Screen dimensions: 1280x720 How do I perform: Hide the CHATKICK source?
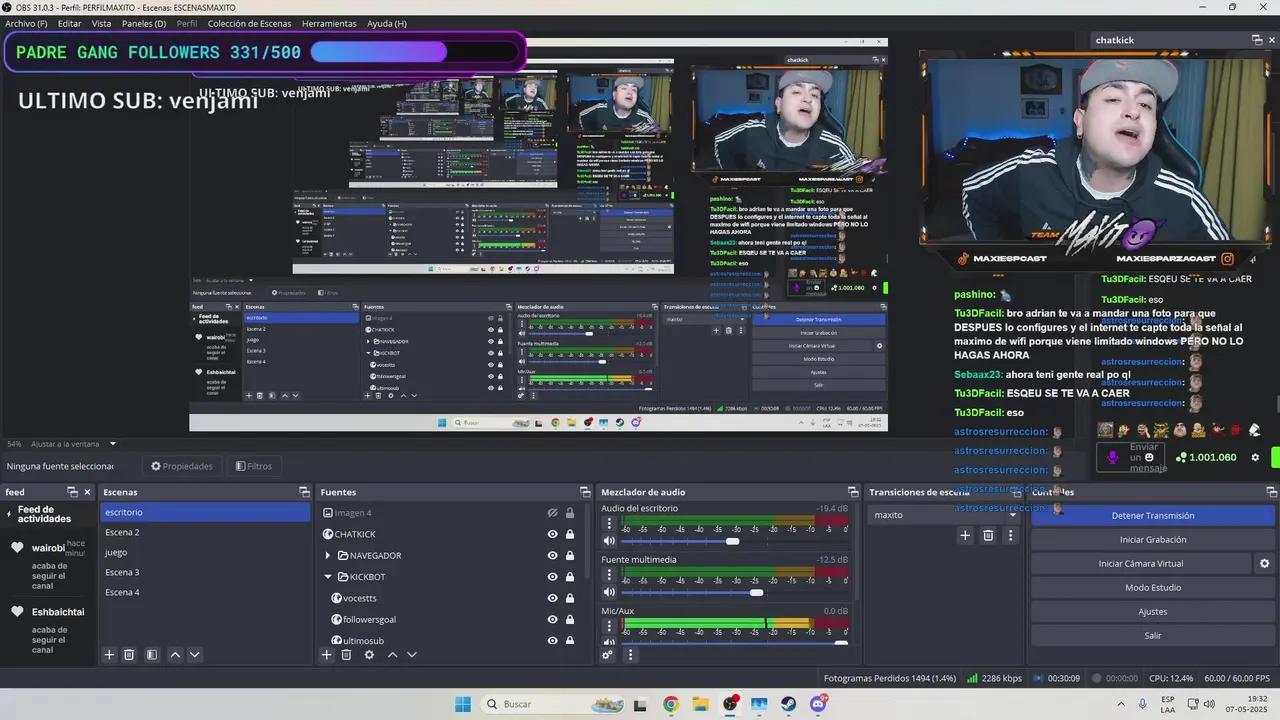click(552, 534)
